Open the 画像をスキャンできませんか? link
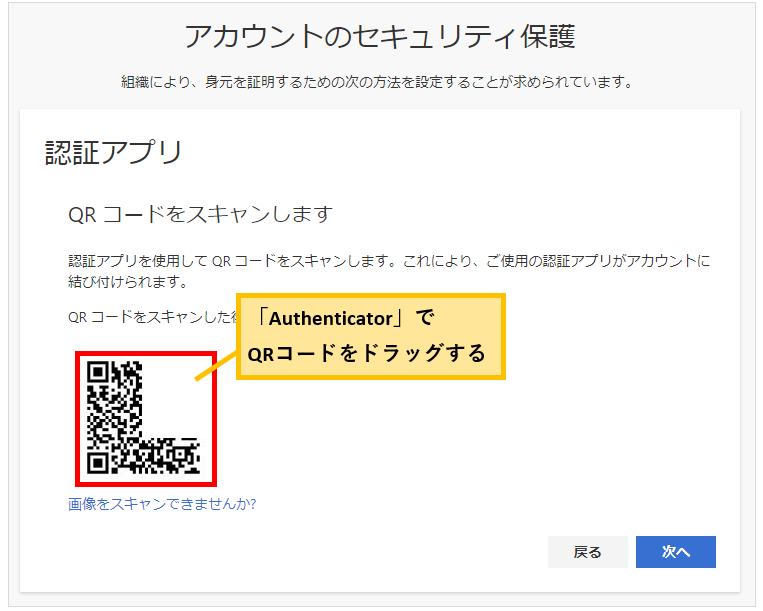 point(162,503)
